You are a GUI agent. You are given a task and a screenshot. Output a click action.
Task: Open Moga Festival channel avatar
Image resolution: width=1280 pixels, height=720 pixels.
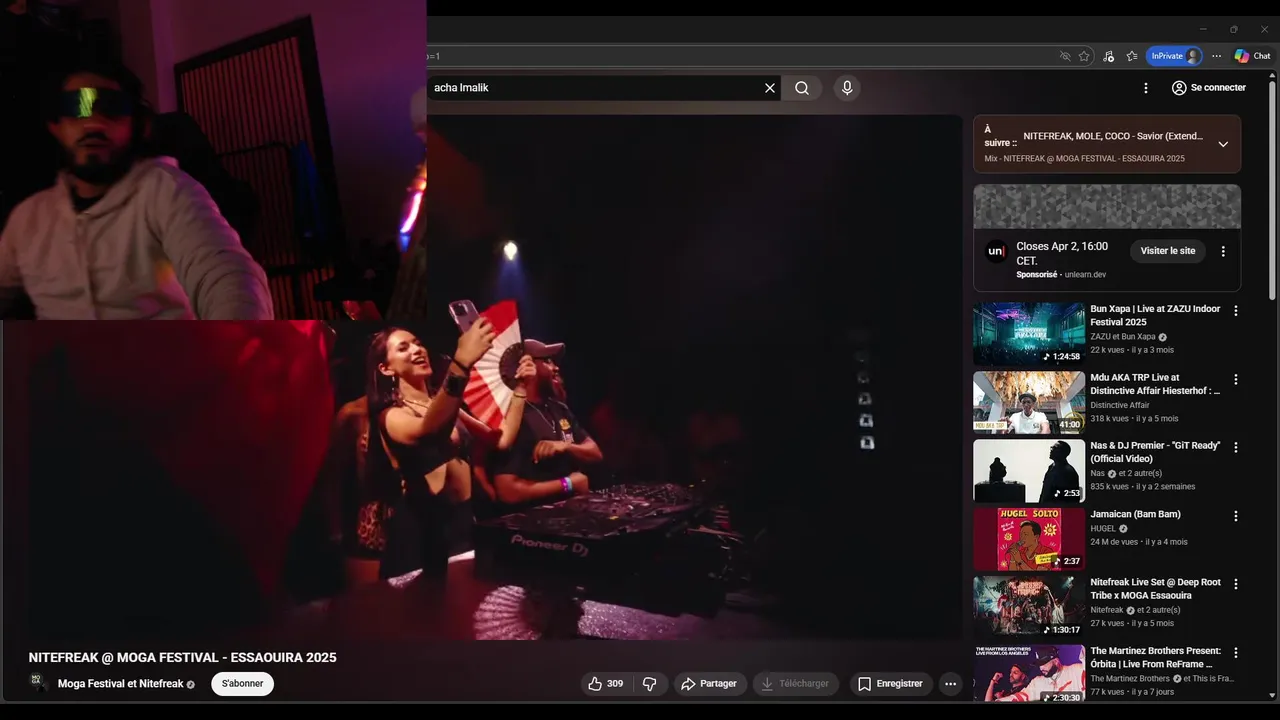[37, 683]
